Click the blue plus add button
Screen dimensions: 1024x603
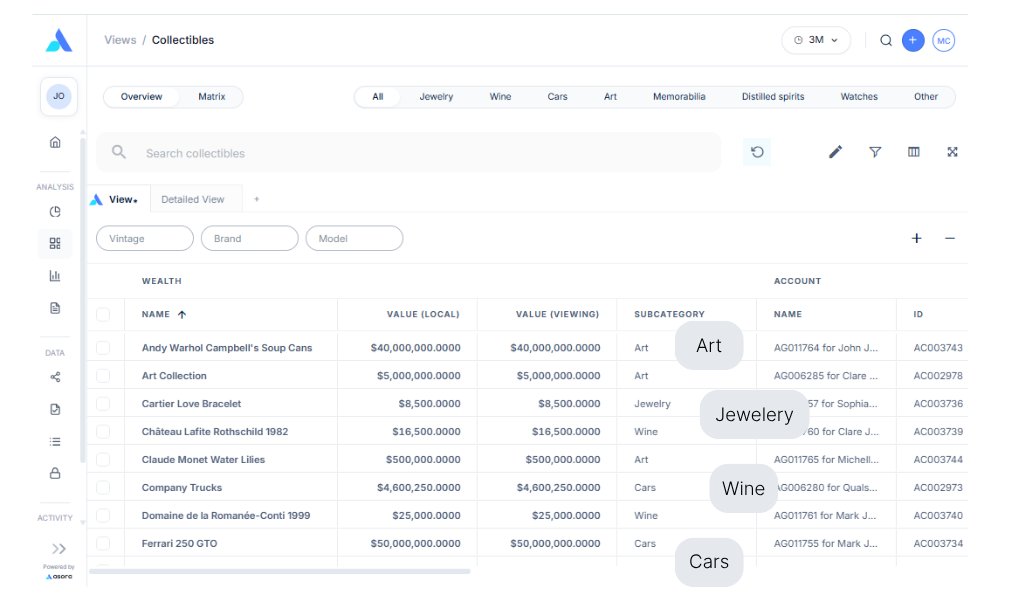(912, 40)
